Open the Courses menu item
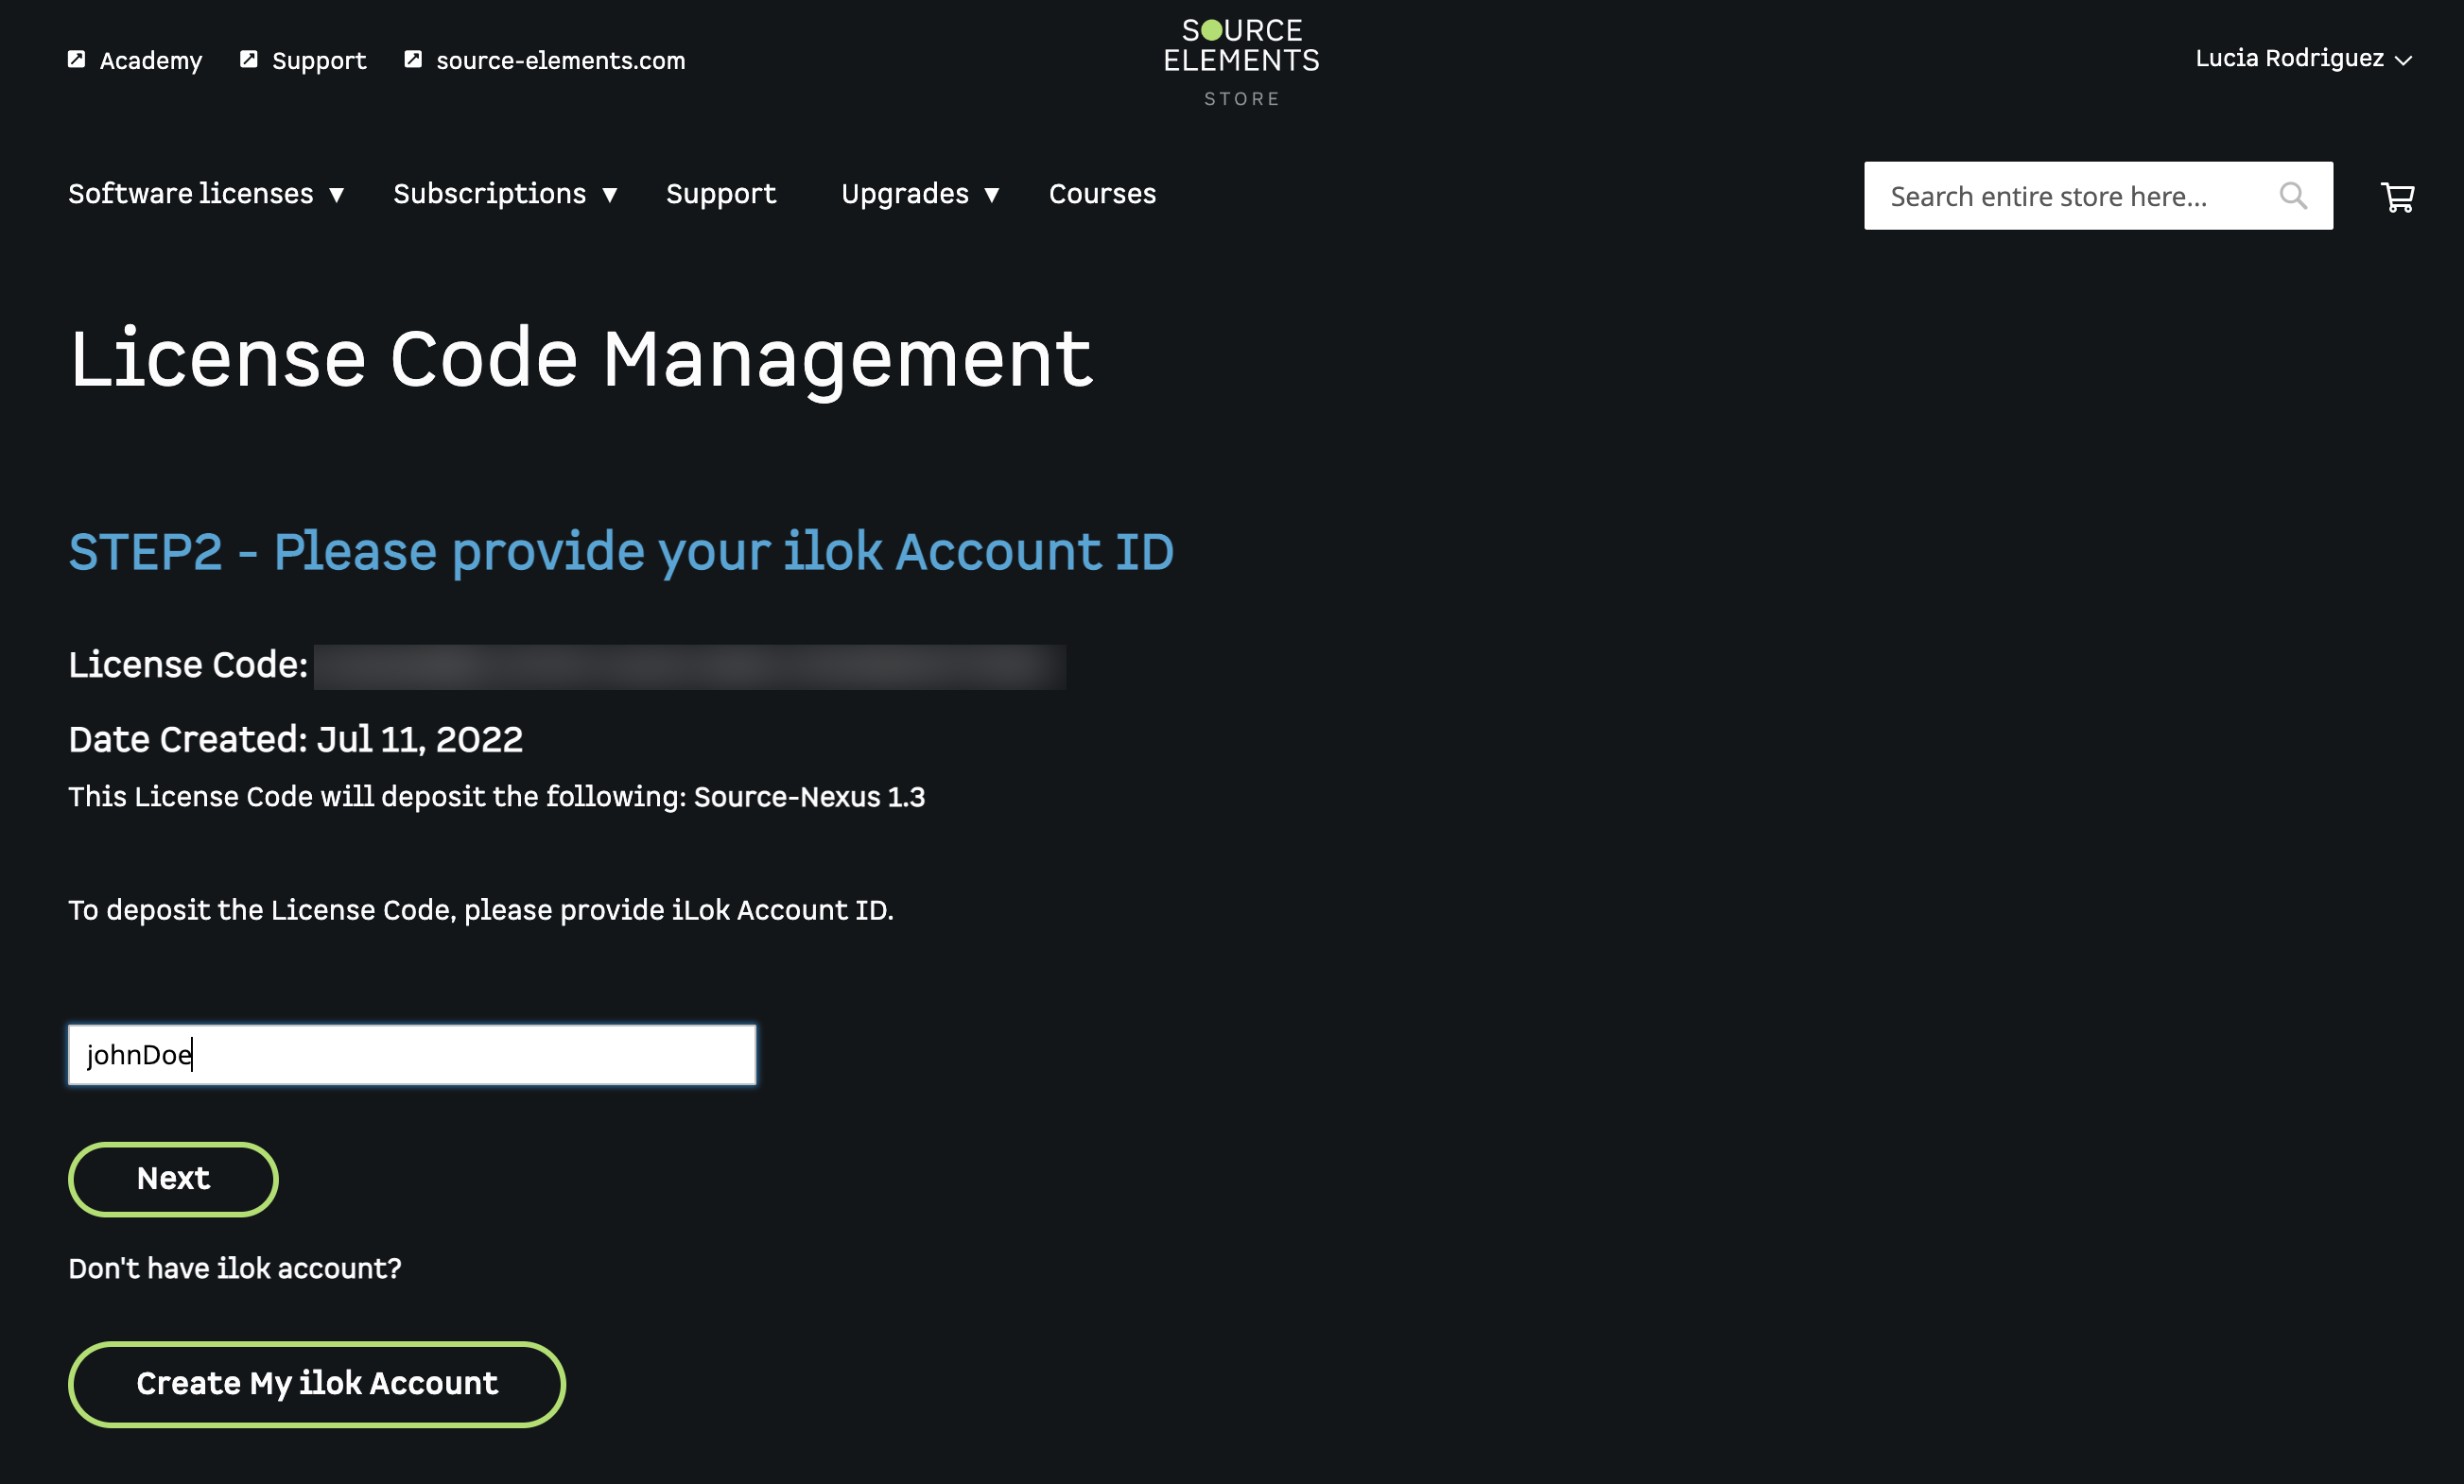 tap(1102, 194)
